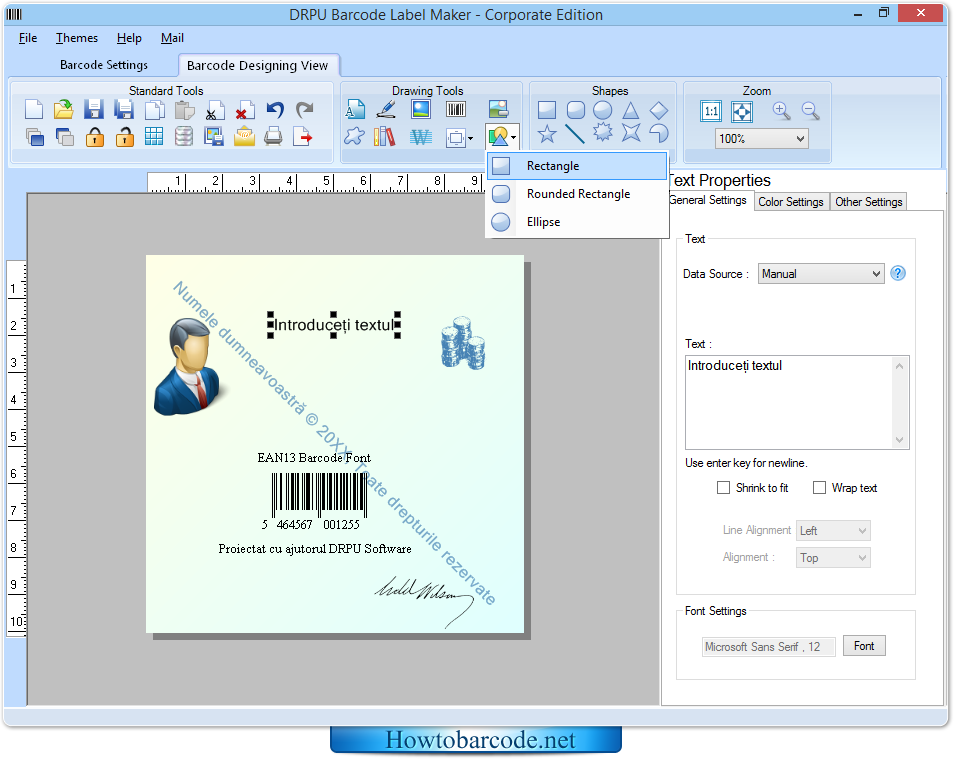Paste from the clipboard icon
The width and height of the screenshot is (954, 759).
pyautogui.click(x=184, y=110)
